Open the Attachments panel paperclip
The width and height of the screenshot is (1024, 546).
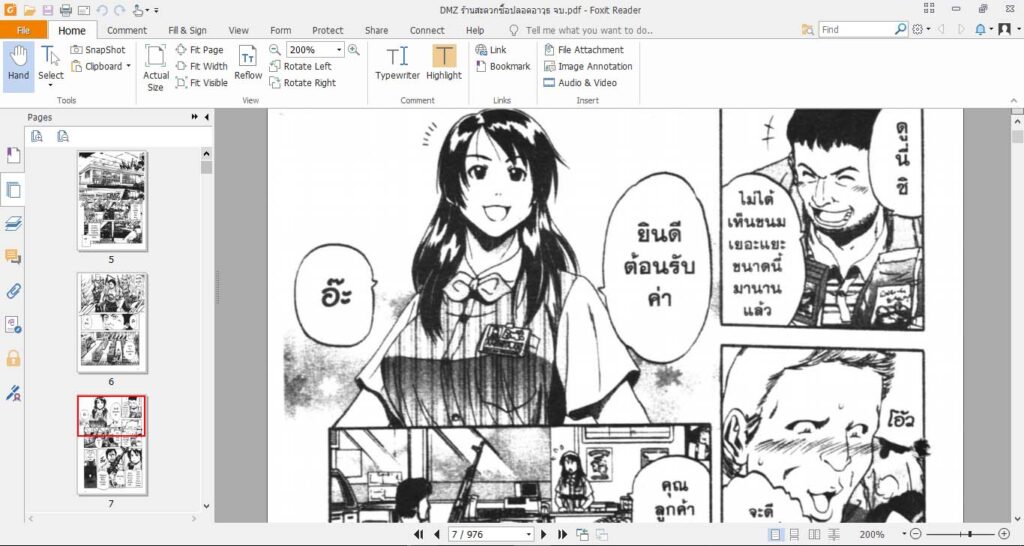[13, 291]
